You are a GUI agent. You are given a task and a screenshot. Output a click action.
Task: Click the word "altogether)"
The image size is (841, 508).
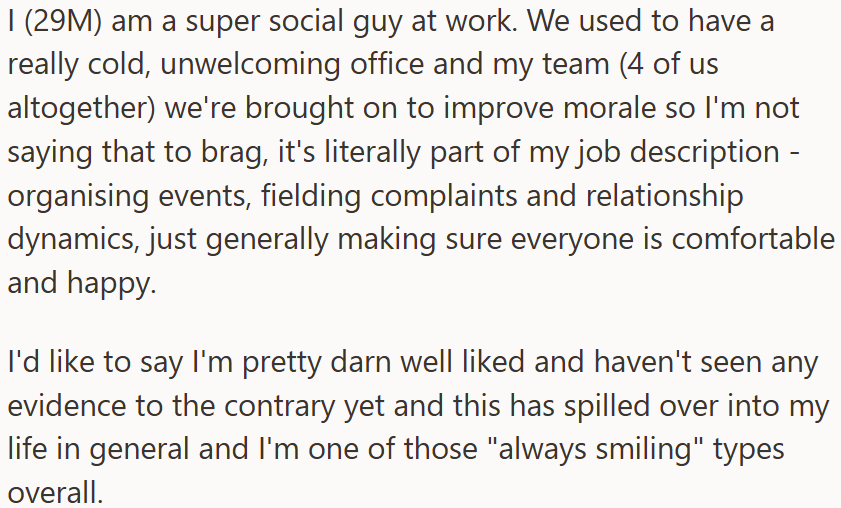click(x=81, y=108)
